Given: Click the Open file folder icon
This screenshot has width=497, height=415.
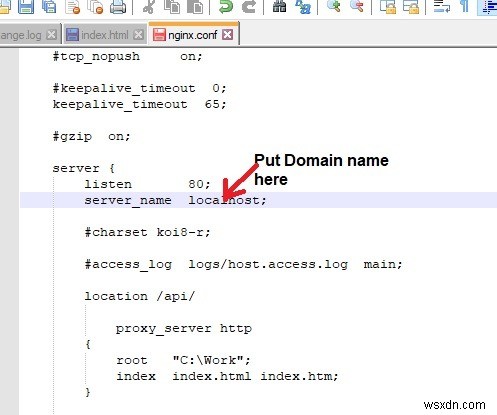Looking at the screenshot, I should [x=4, y=6].
